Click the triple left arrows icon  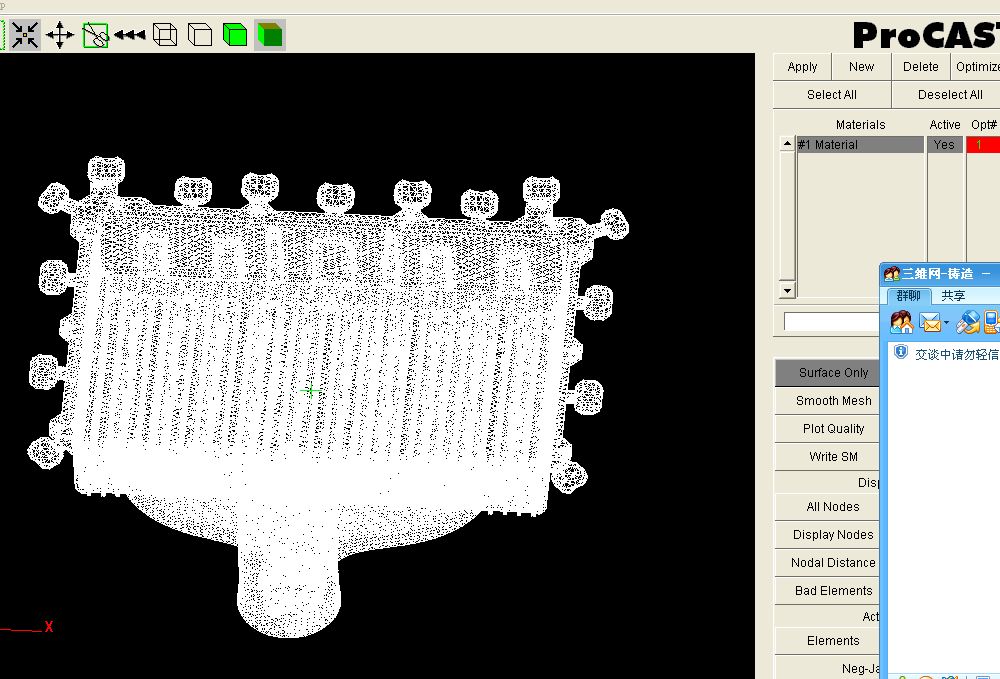(130, 35)
